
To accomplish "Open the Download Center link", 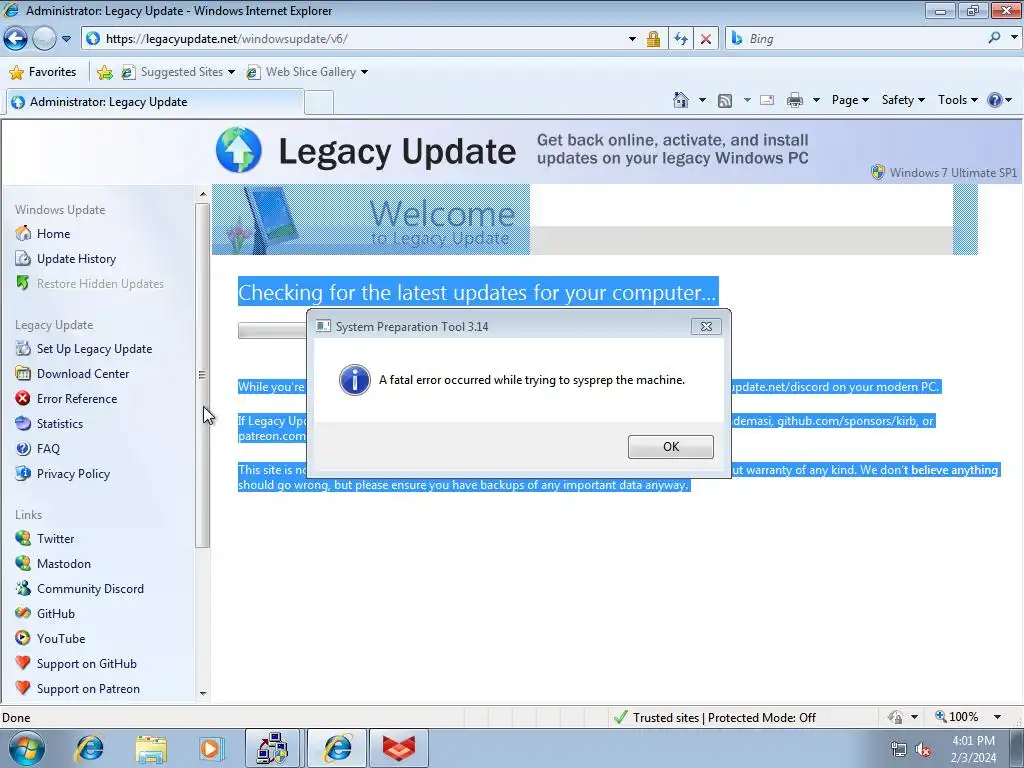I will click(82, 374).
